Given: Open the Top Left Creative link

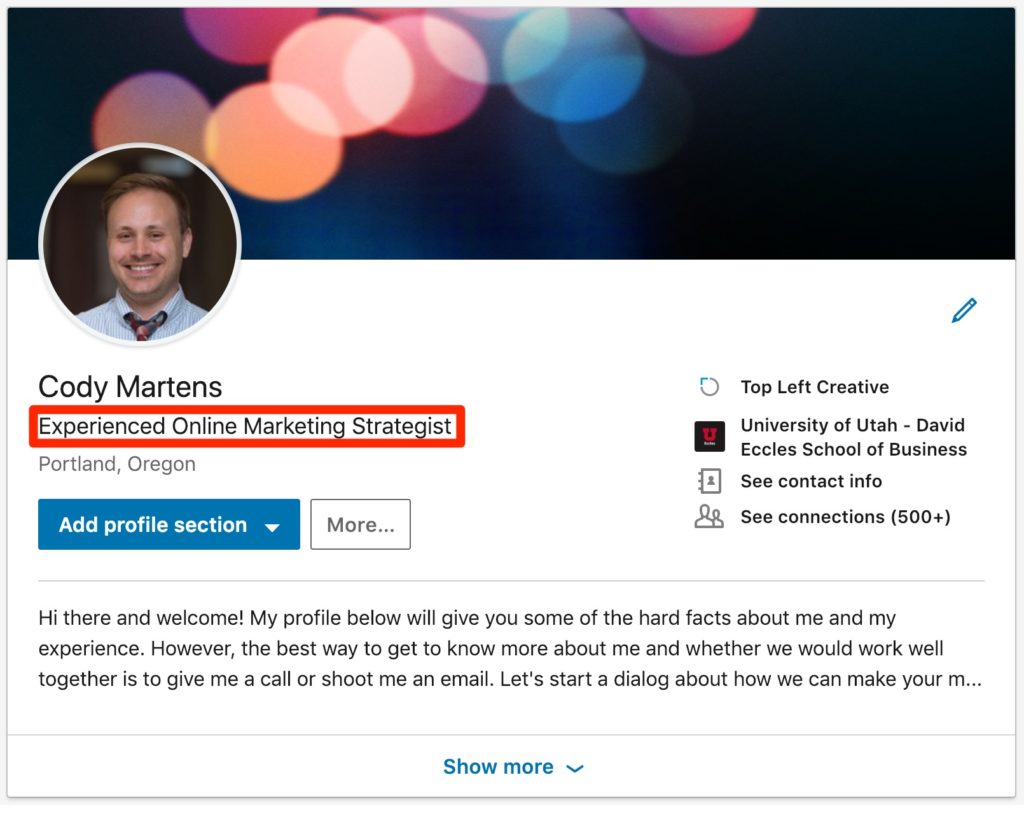Looking at the screenshot, I should click(x=814, y=387).
